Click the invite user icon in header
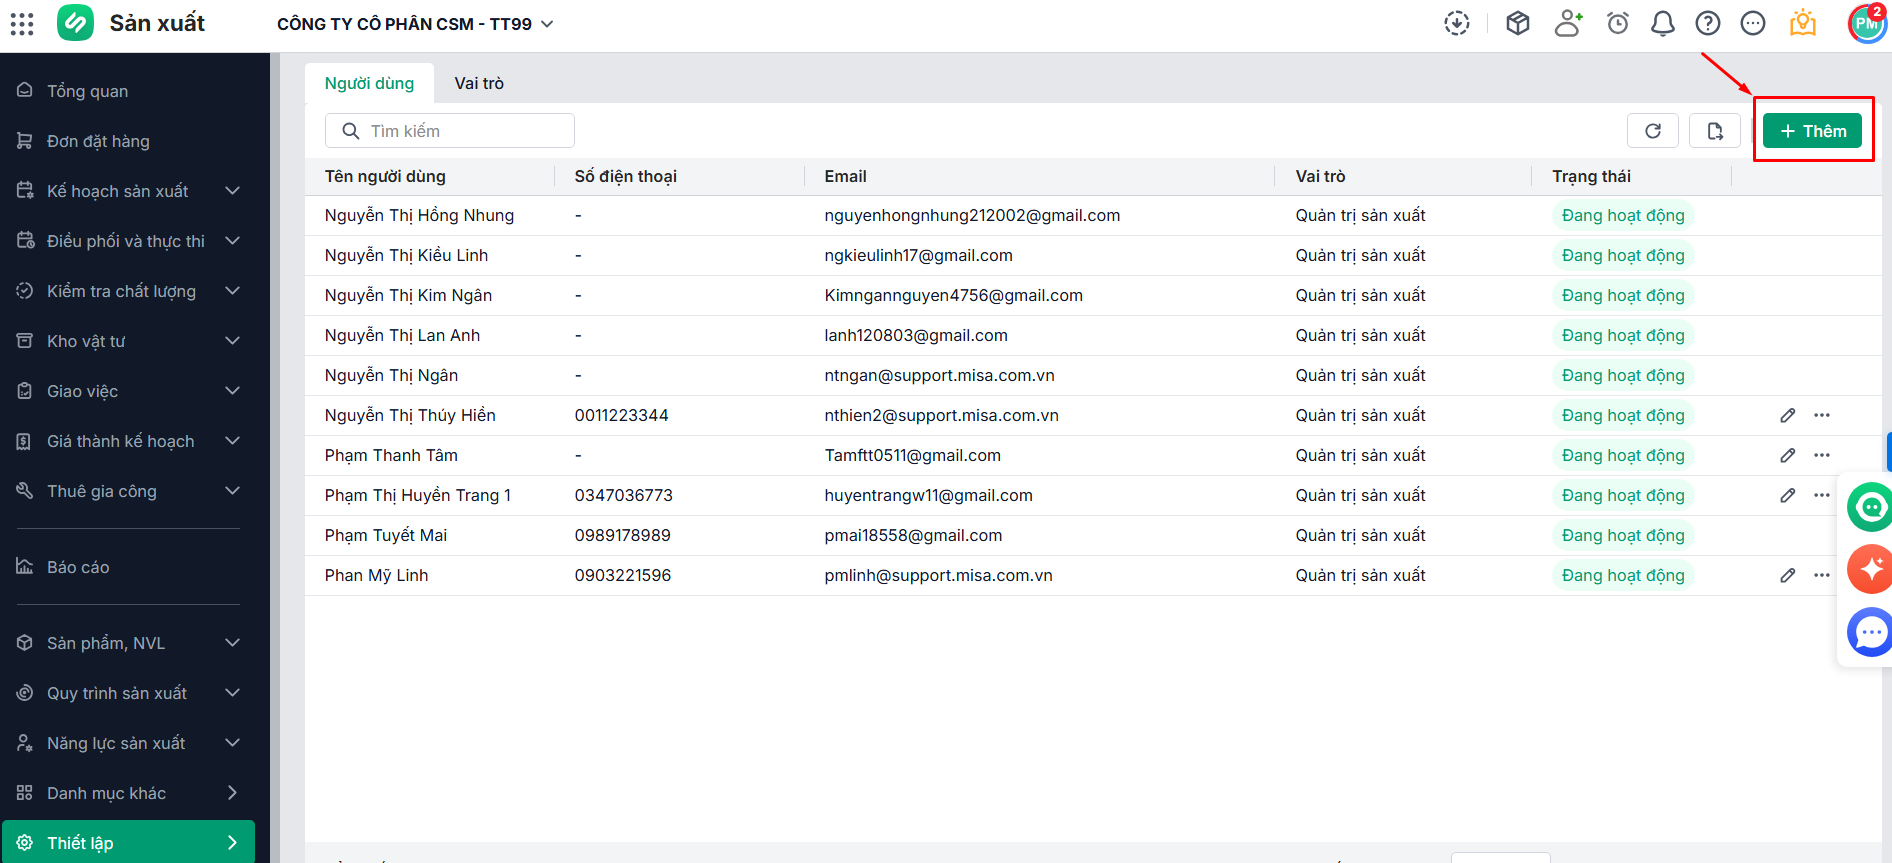The width and height of the screenshot is (1892, 863). [1568, 24]
